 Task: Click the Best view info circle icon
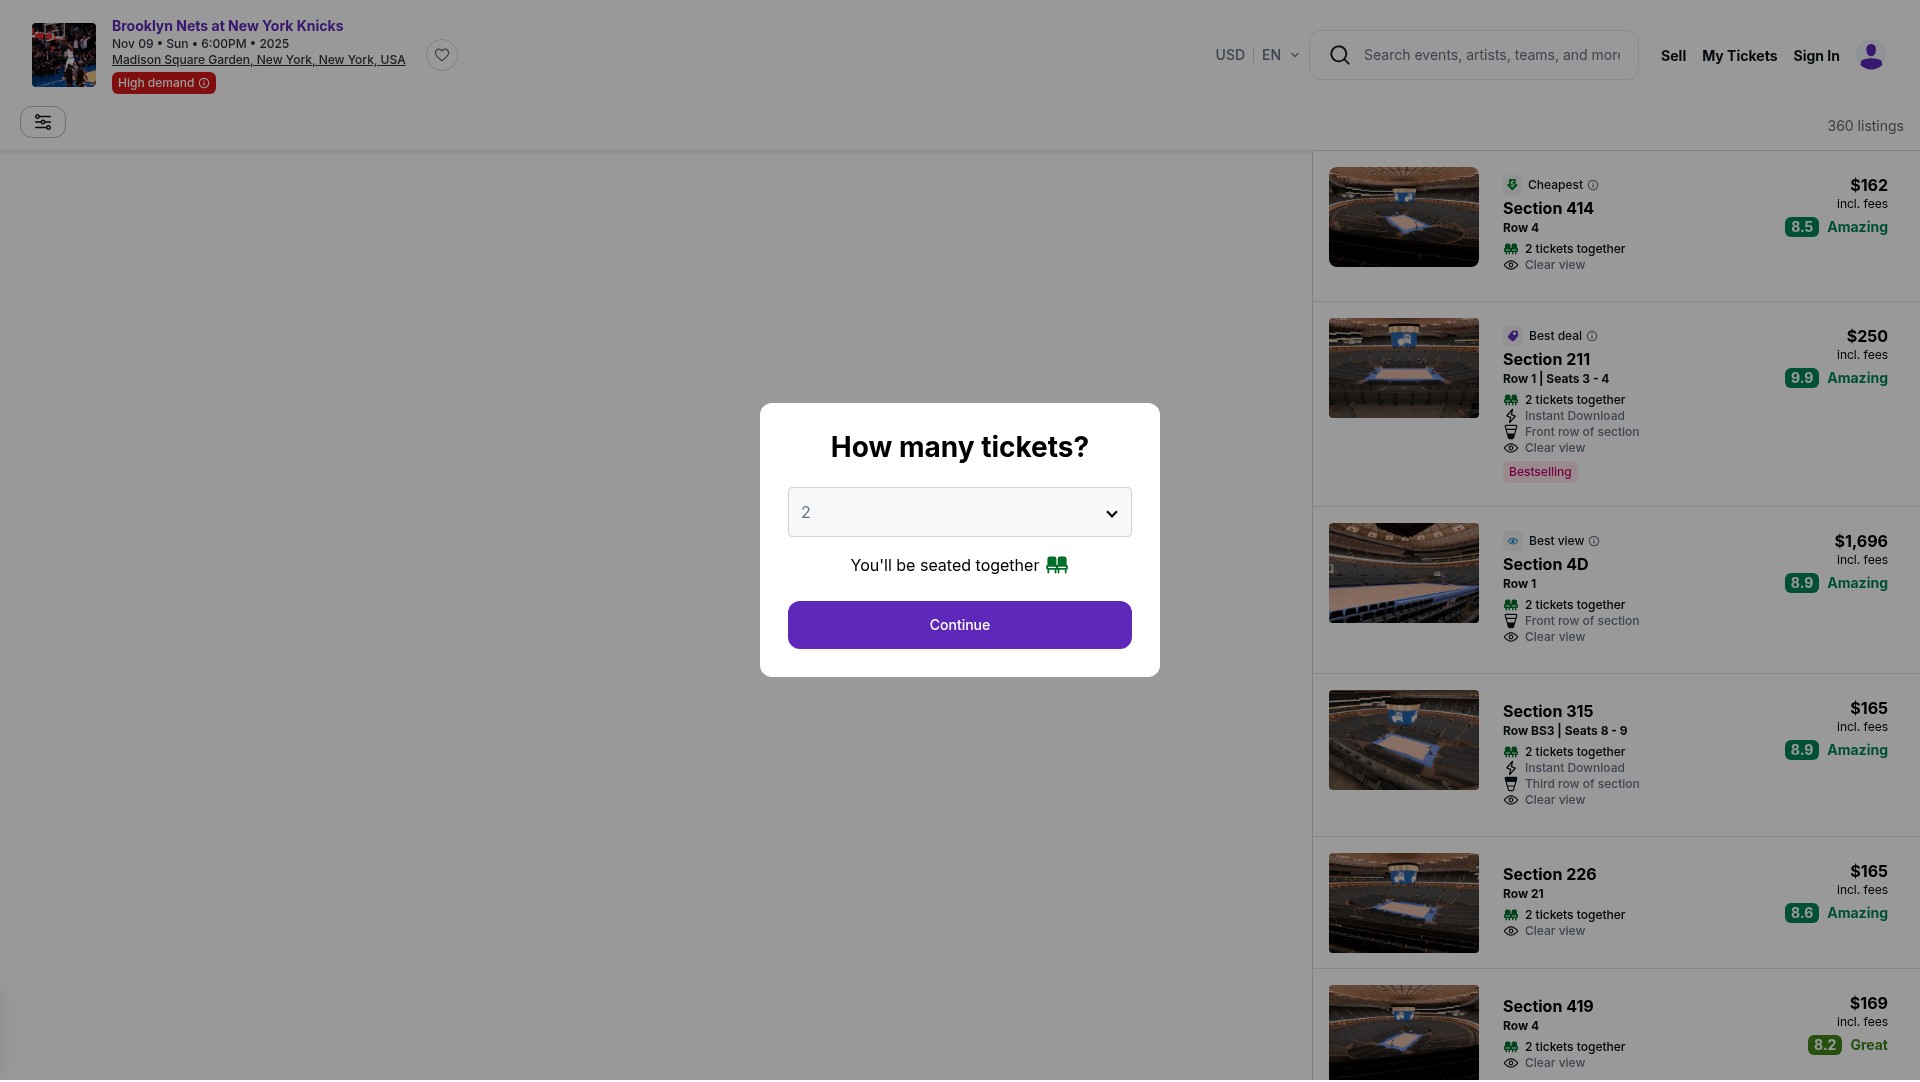[x=1594, y=541]
